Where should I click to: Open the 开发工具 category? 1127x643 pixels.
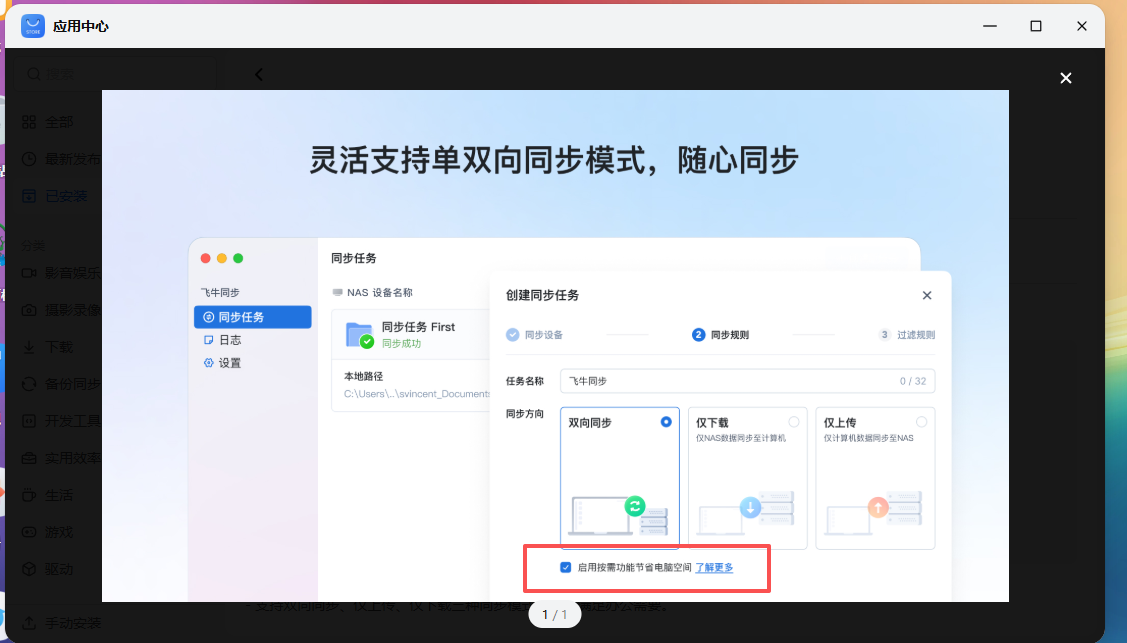point(61,421)
